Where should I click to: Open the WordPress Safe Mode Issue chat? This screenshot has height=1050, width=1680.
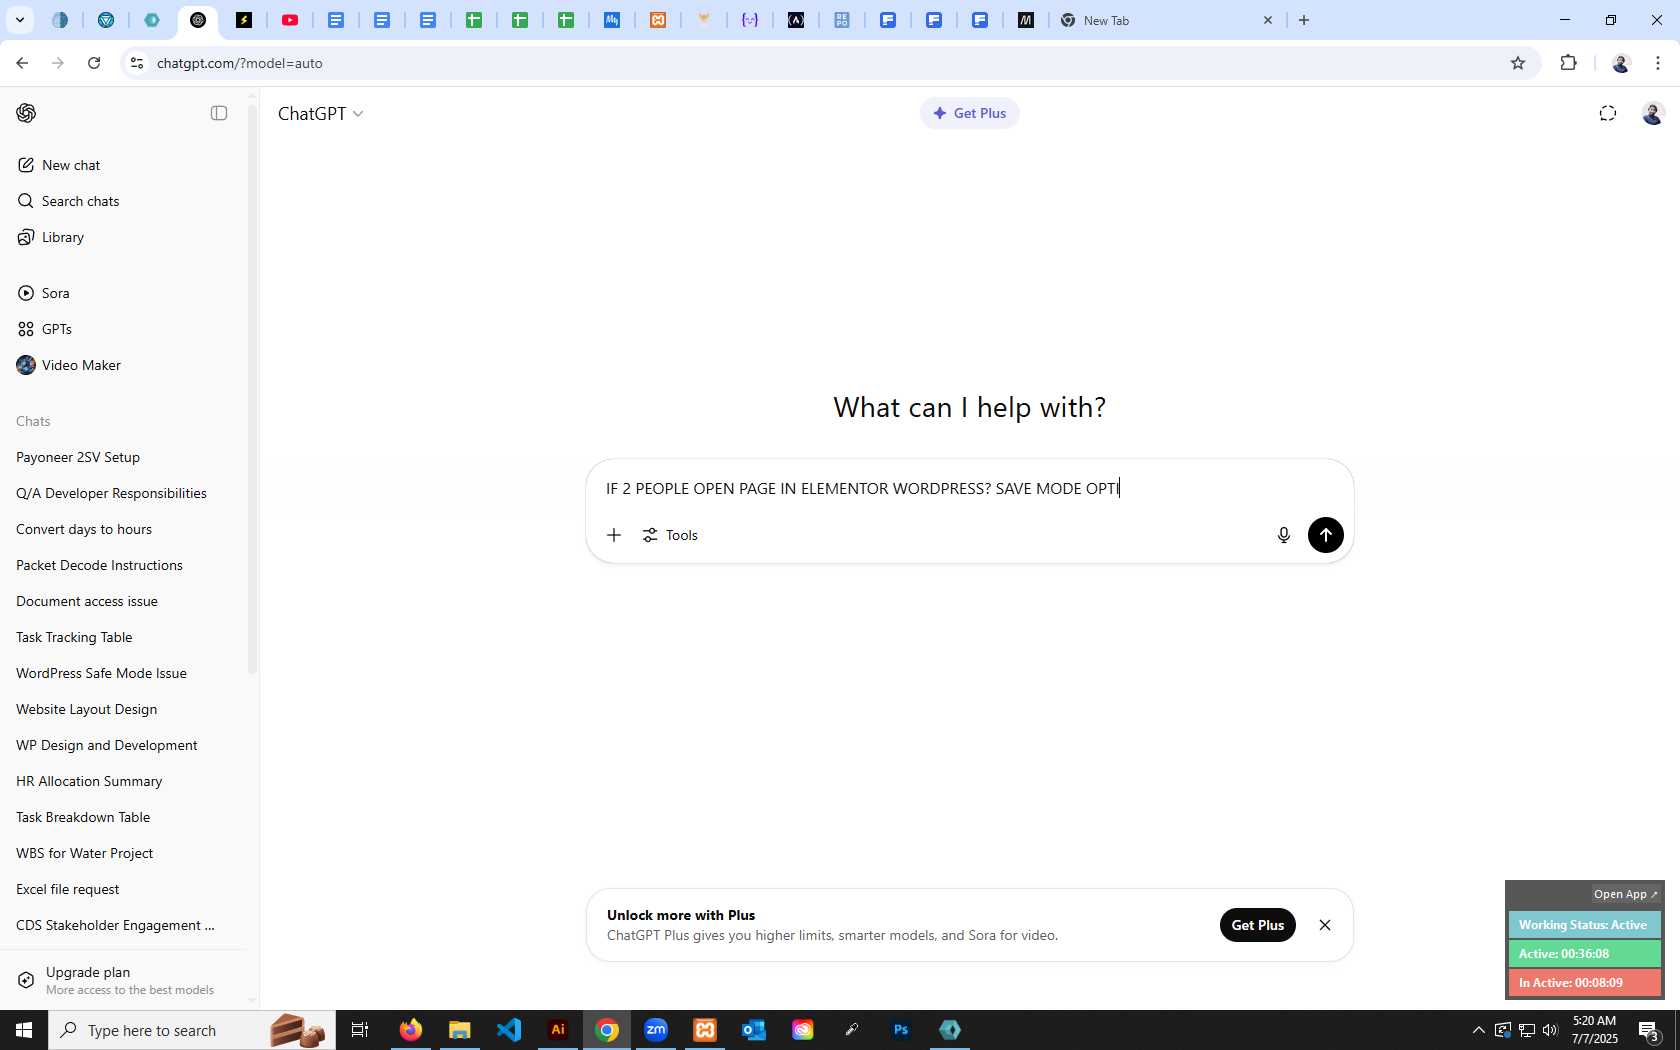point(124,673)
